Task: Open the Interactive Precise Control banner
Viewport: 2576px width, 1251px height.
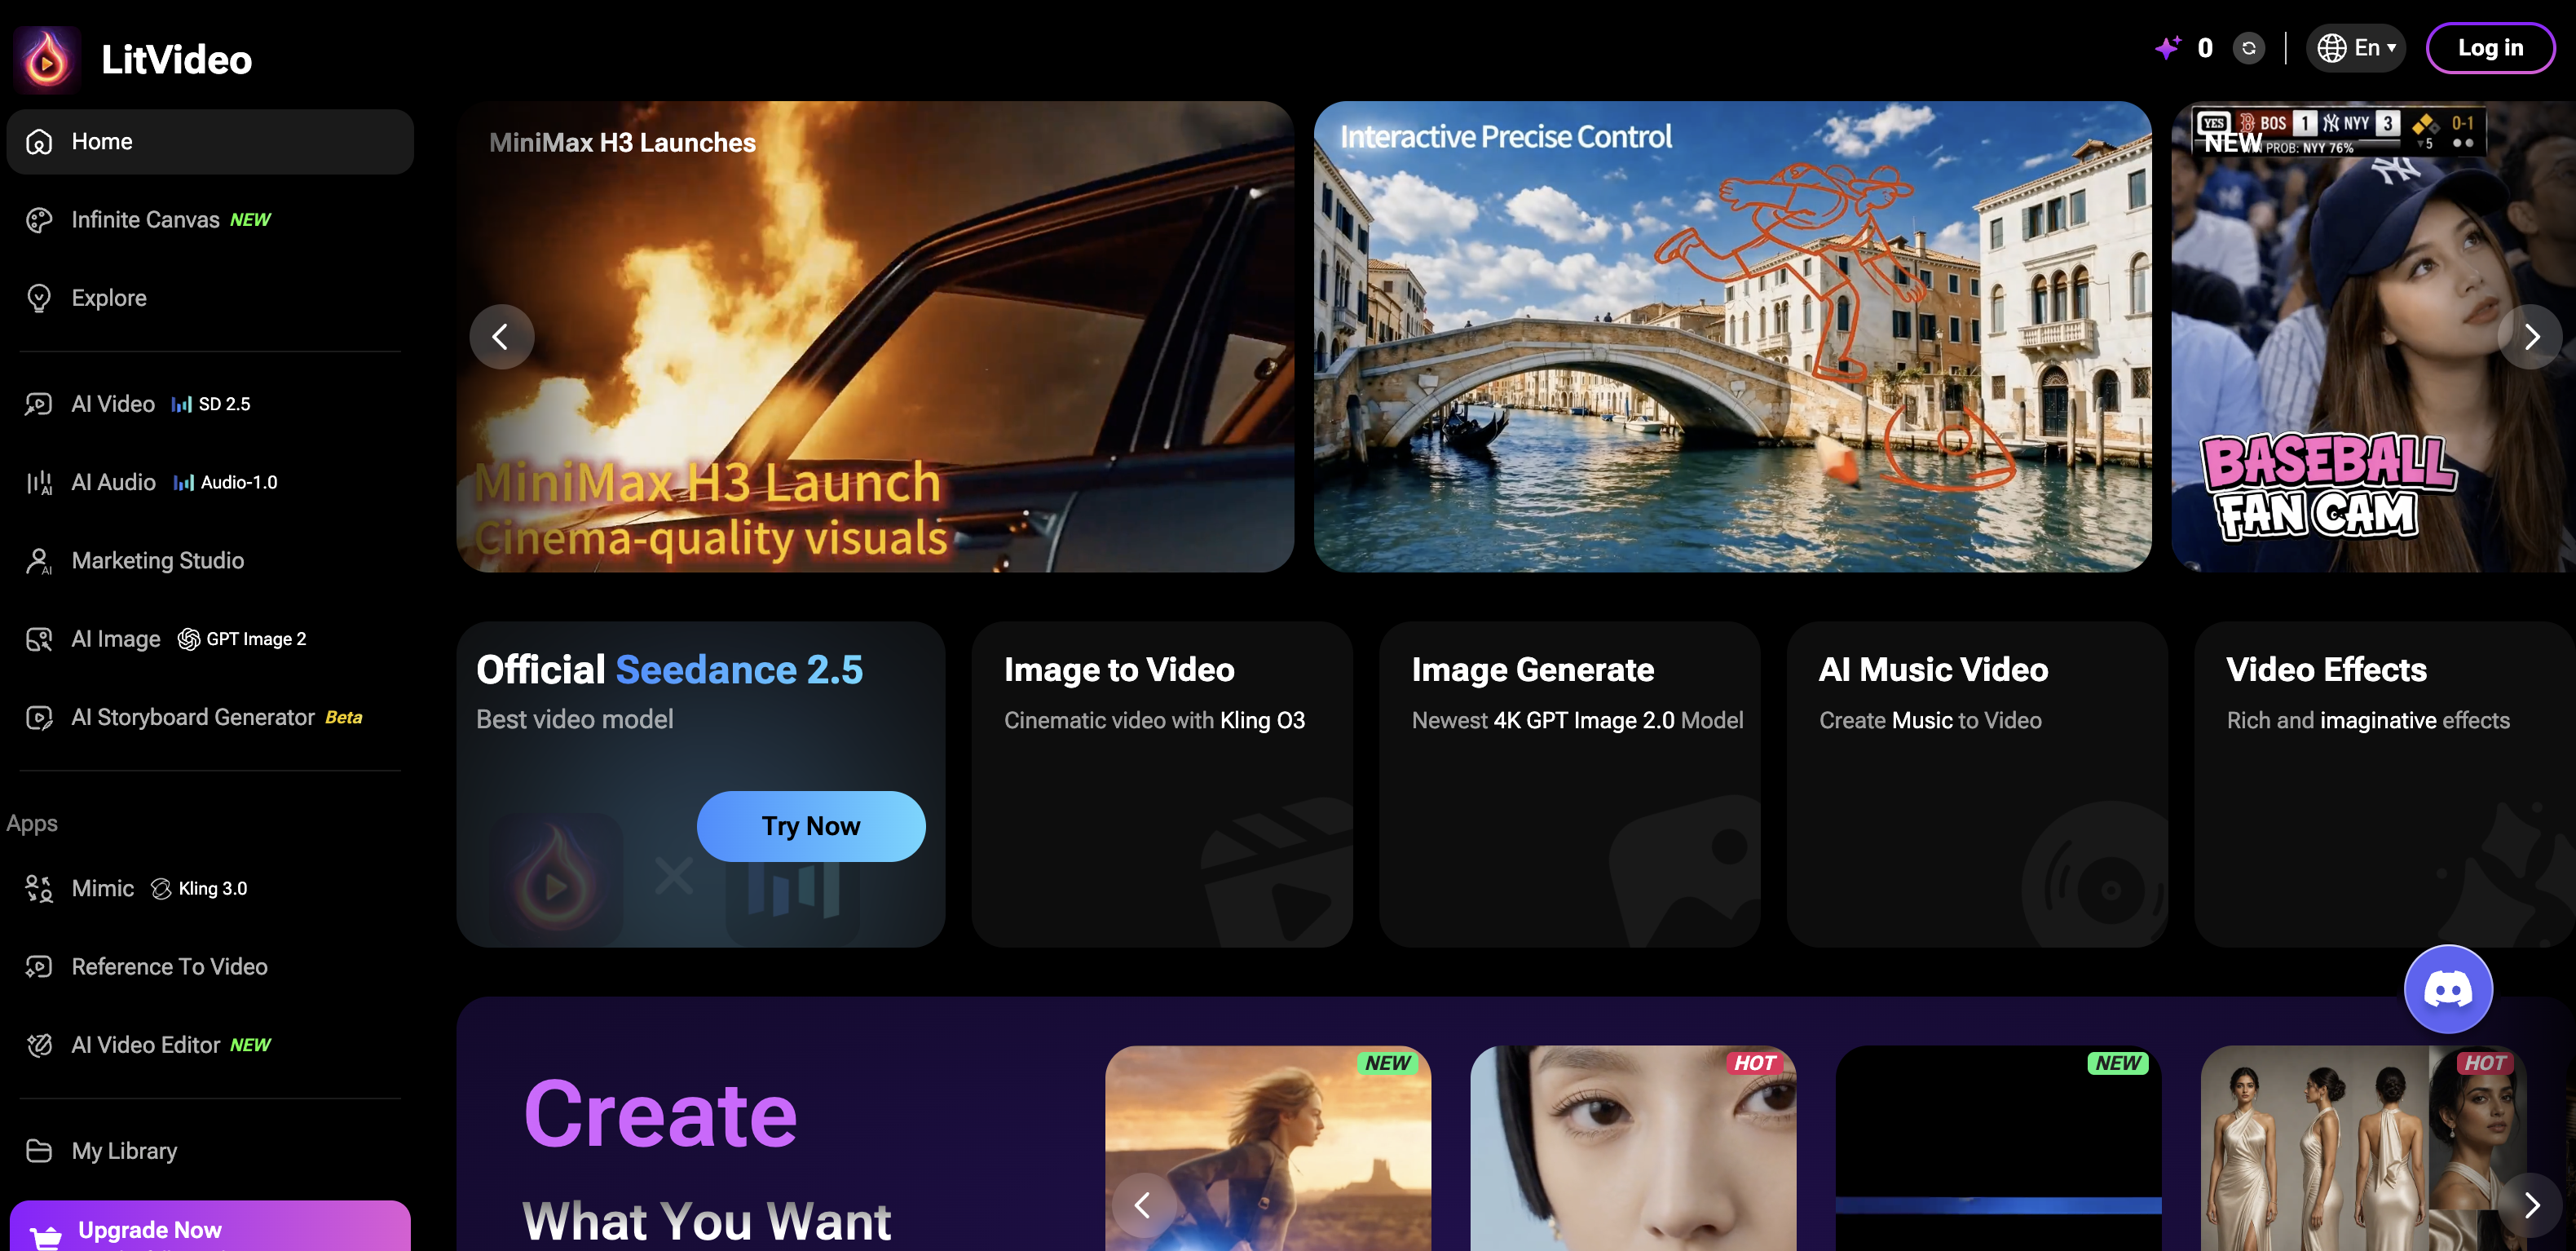Action: (1732, 337)
